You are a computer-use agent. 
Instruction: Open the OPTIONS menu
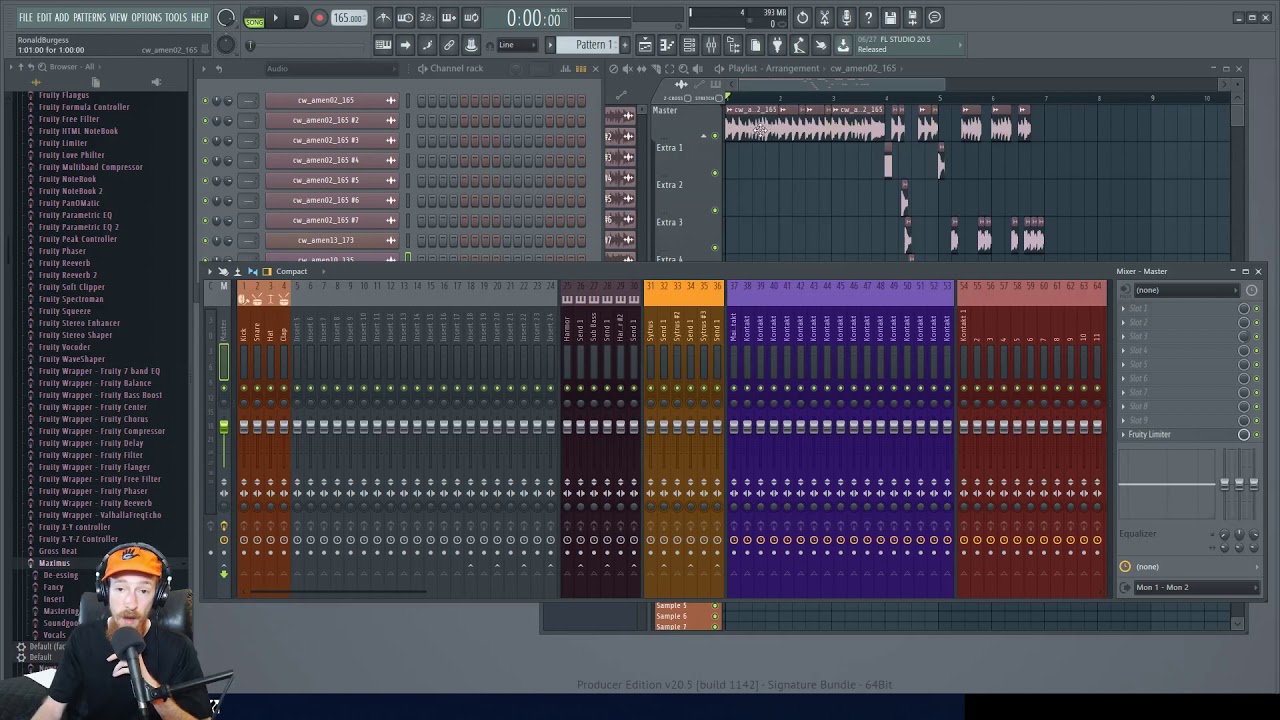pyautogui.click(x=146, y=18)
